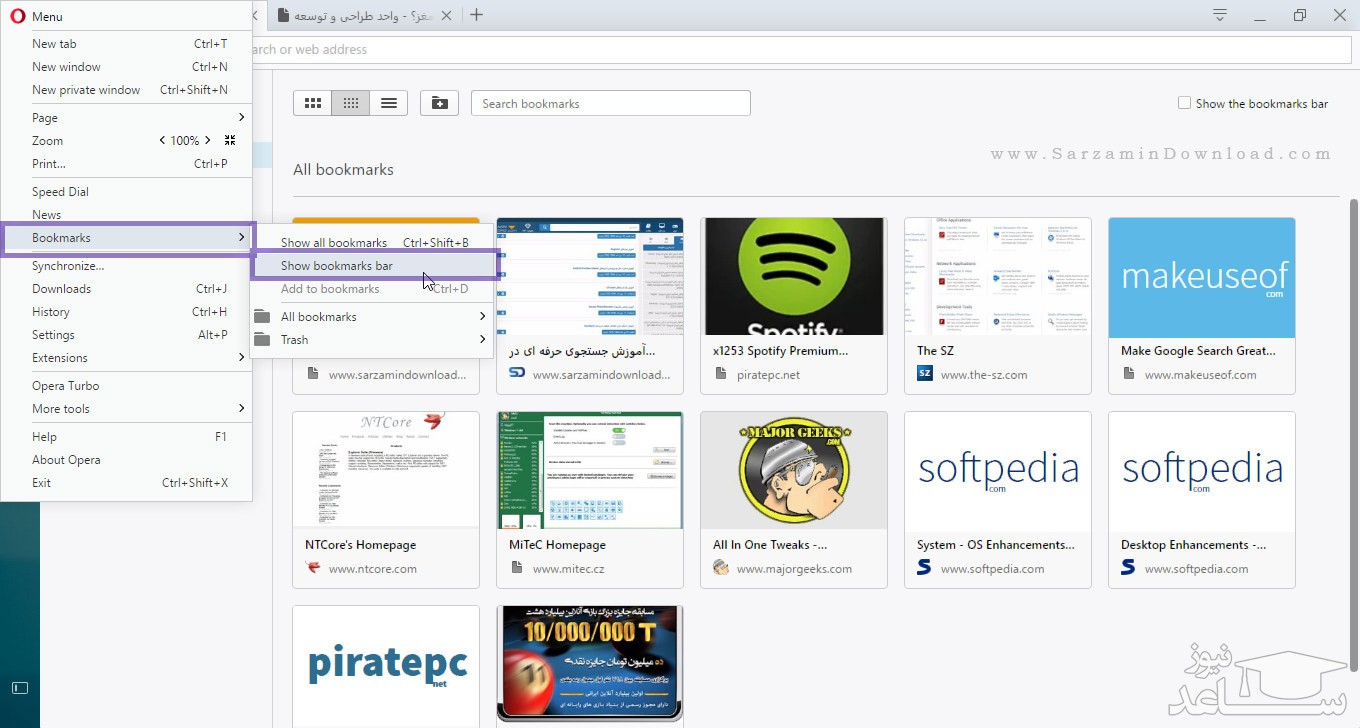
Task: Create a new bookmark folder
Action: pos(439,103)
